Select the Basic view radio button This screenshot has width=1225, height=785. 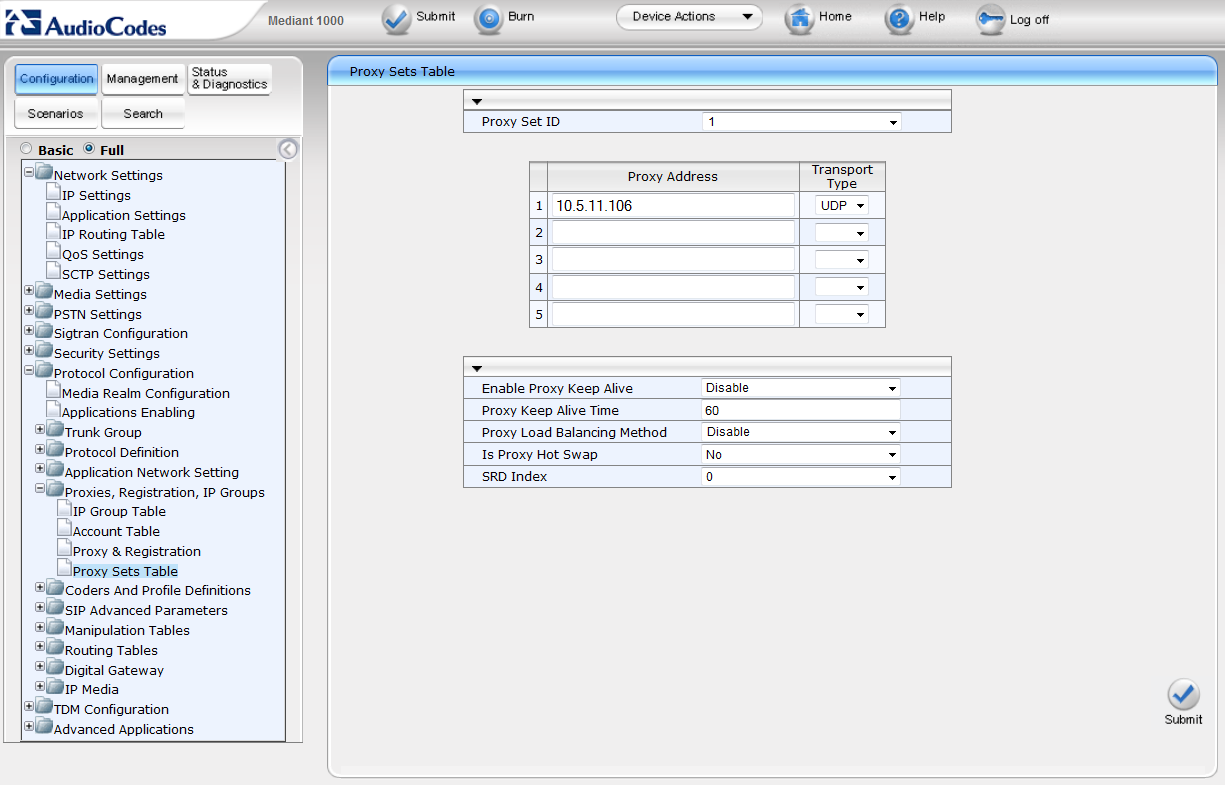tap(27, 149)
